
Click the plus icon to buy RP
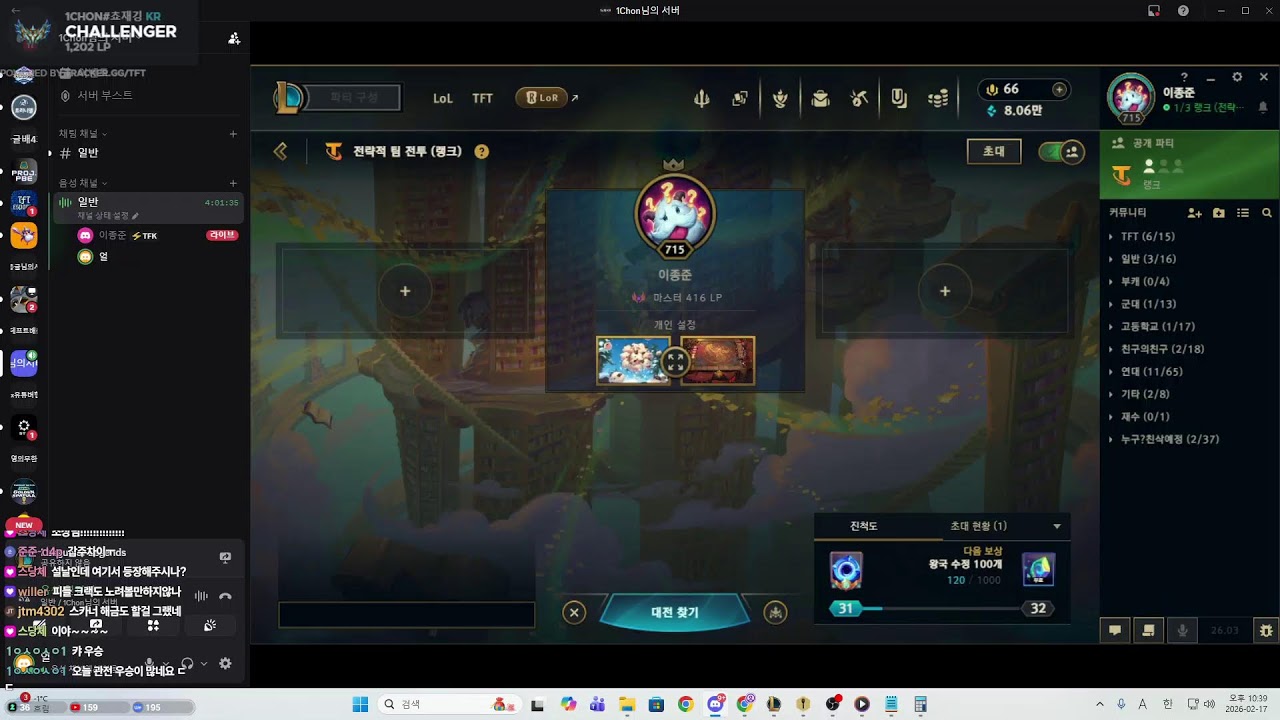pos(1059,89)
